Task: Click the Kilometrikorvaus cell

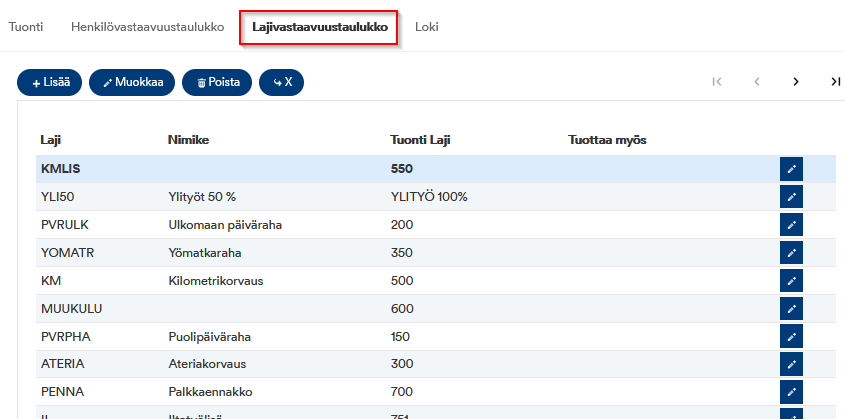Action: [x=216, y=281]
